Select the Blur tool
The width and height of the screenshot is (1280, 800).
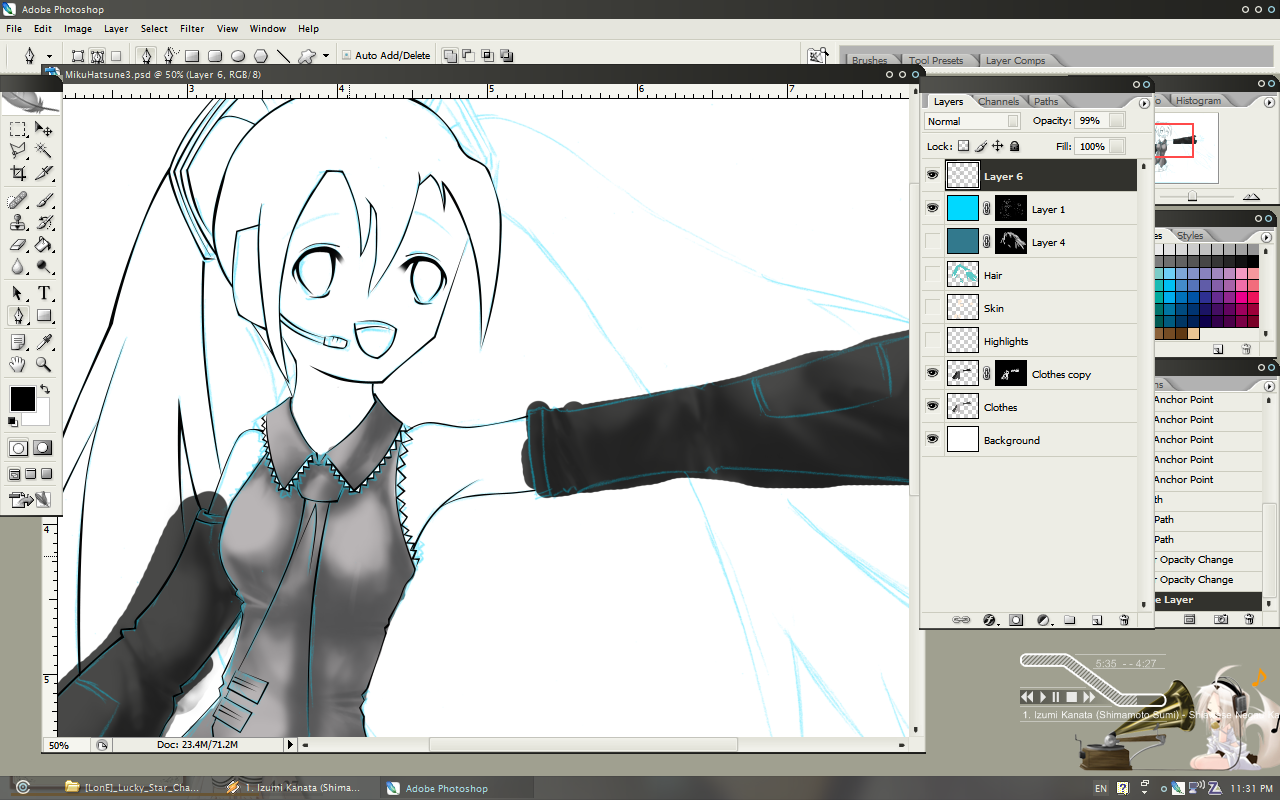[x=18, y=266]
